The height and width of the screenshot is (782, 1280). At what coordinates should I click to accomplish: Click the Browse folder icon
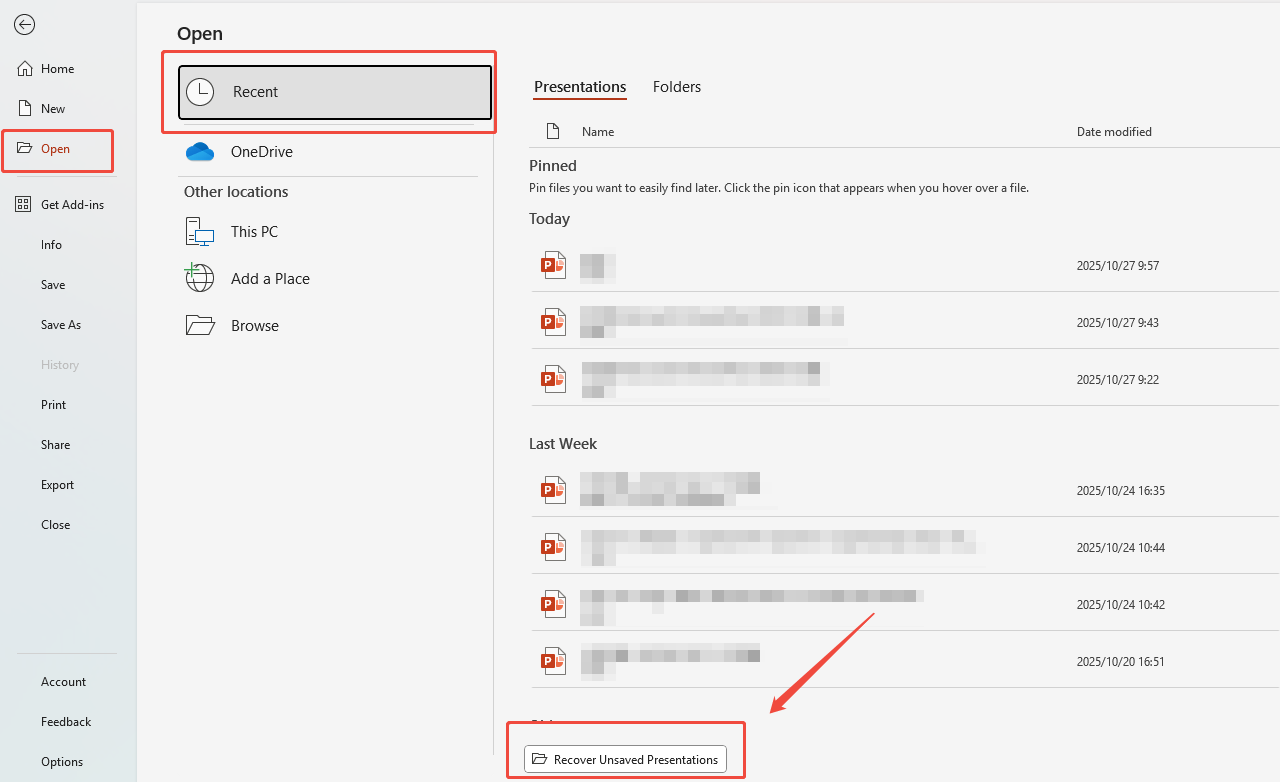click(200, 324)
